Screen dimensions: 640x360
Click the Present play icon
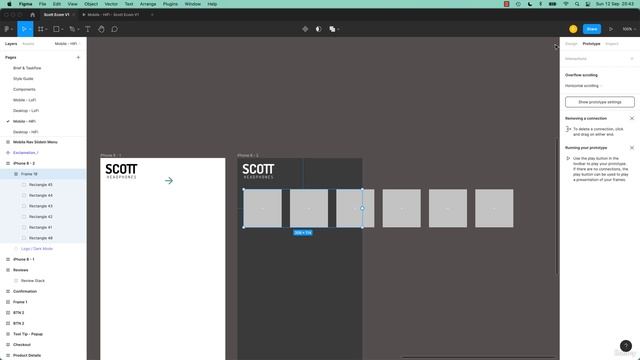pyautogui.click(x=611, y=29)
